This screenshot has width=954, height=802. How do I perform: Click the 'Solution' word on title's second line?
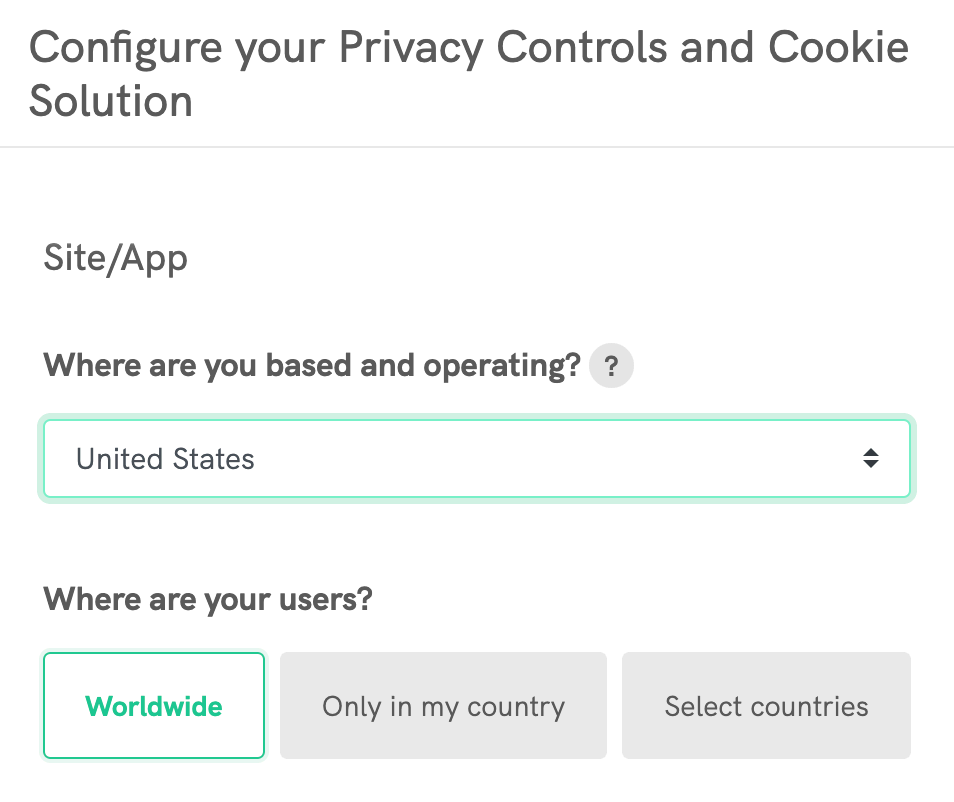click(110, 101)
